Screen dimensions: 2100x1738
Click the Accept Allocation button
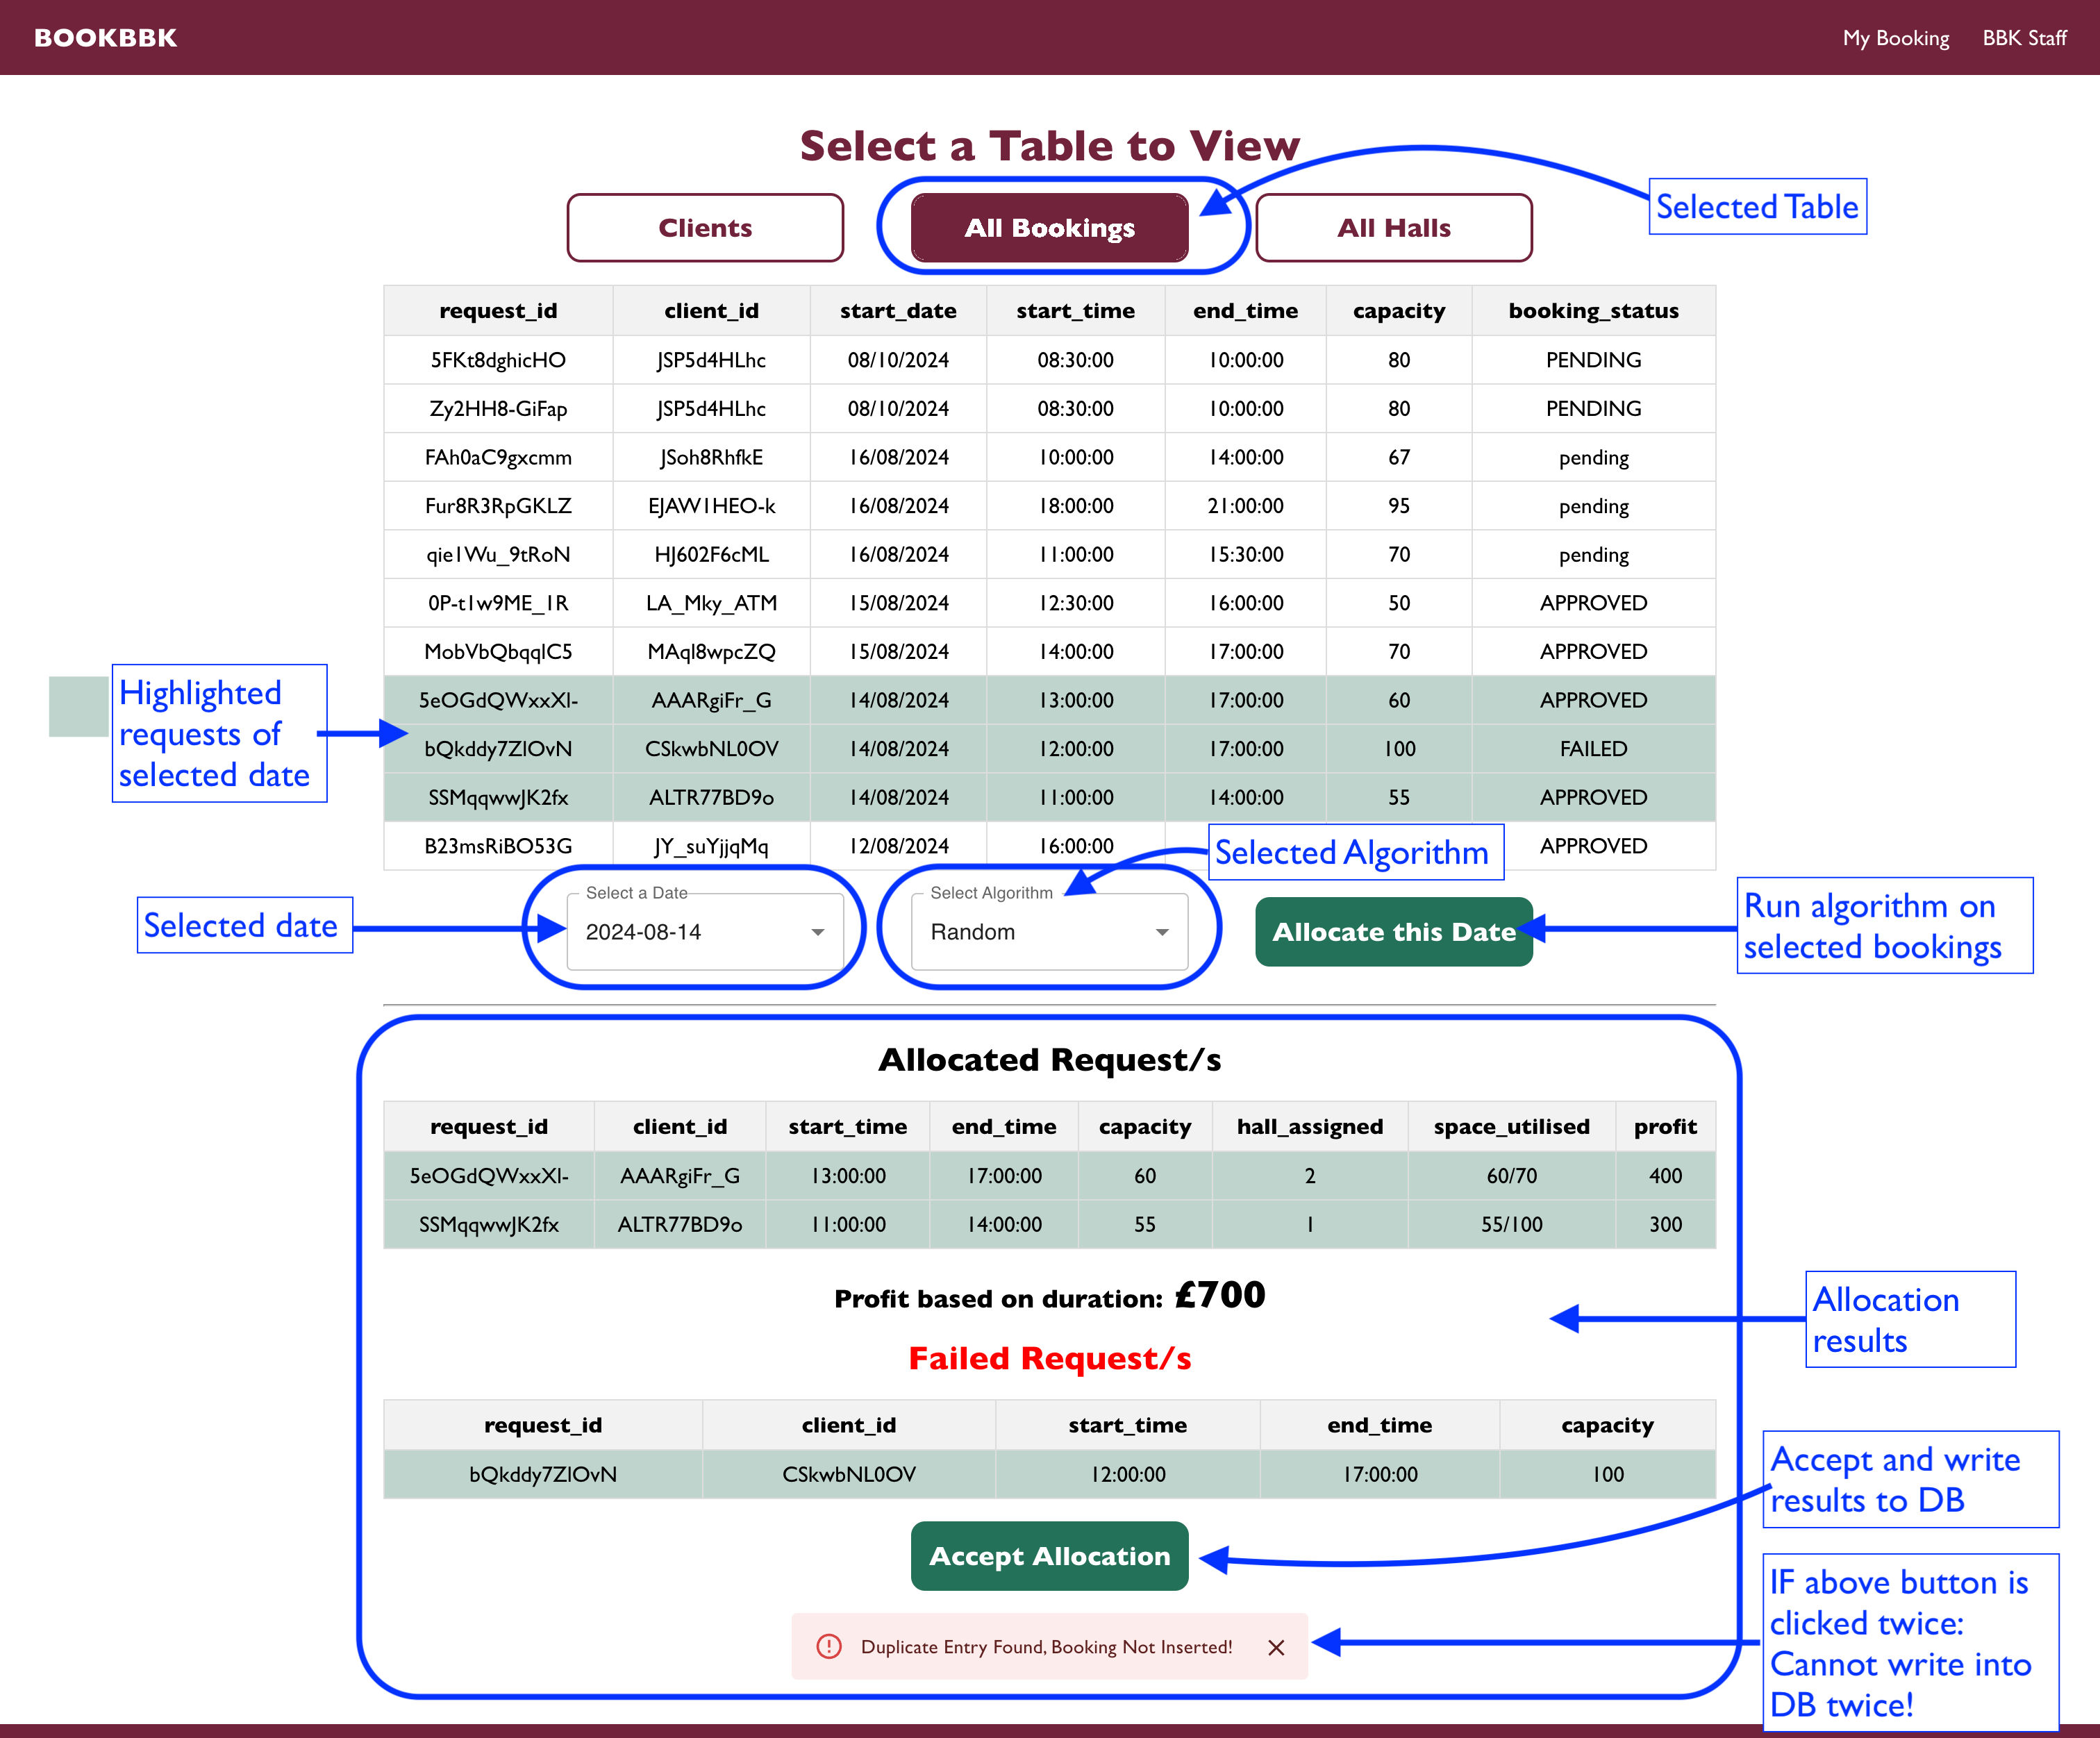pyautogui.click(x=1049, y=1556)
